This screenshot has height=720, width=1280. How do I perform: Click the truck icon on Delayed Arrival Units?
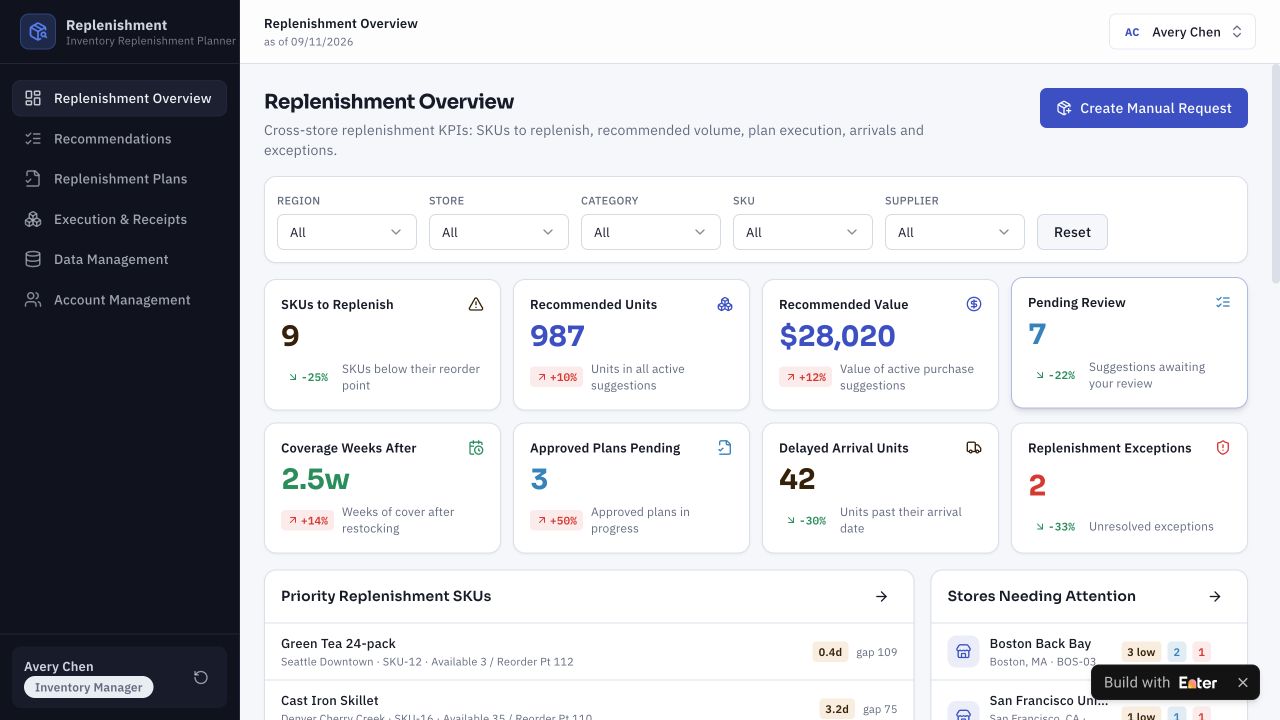click(x=974, y=448)
